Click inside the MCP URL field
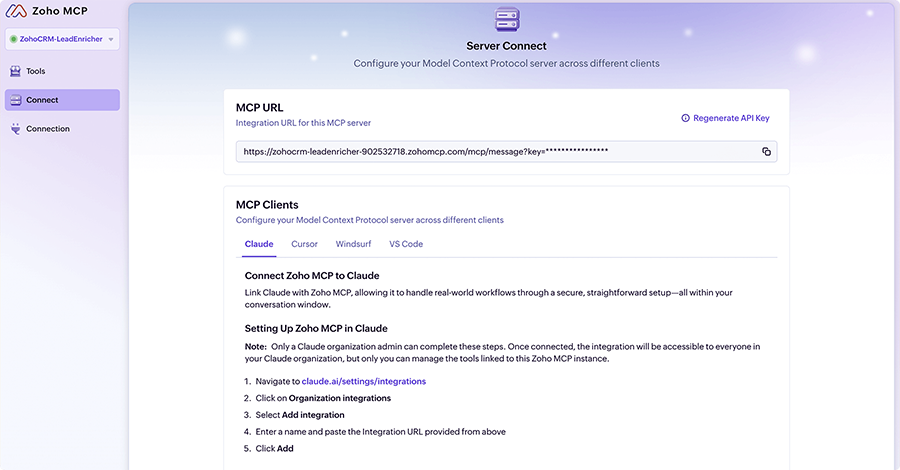 pos(506,152)
